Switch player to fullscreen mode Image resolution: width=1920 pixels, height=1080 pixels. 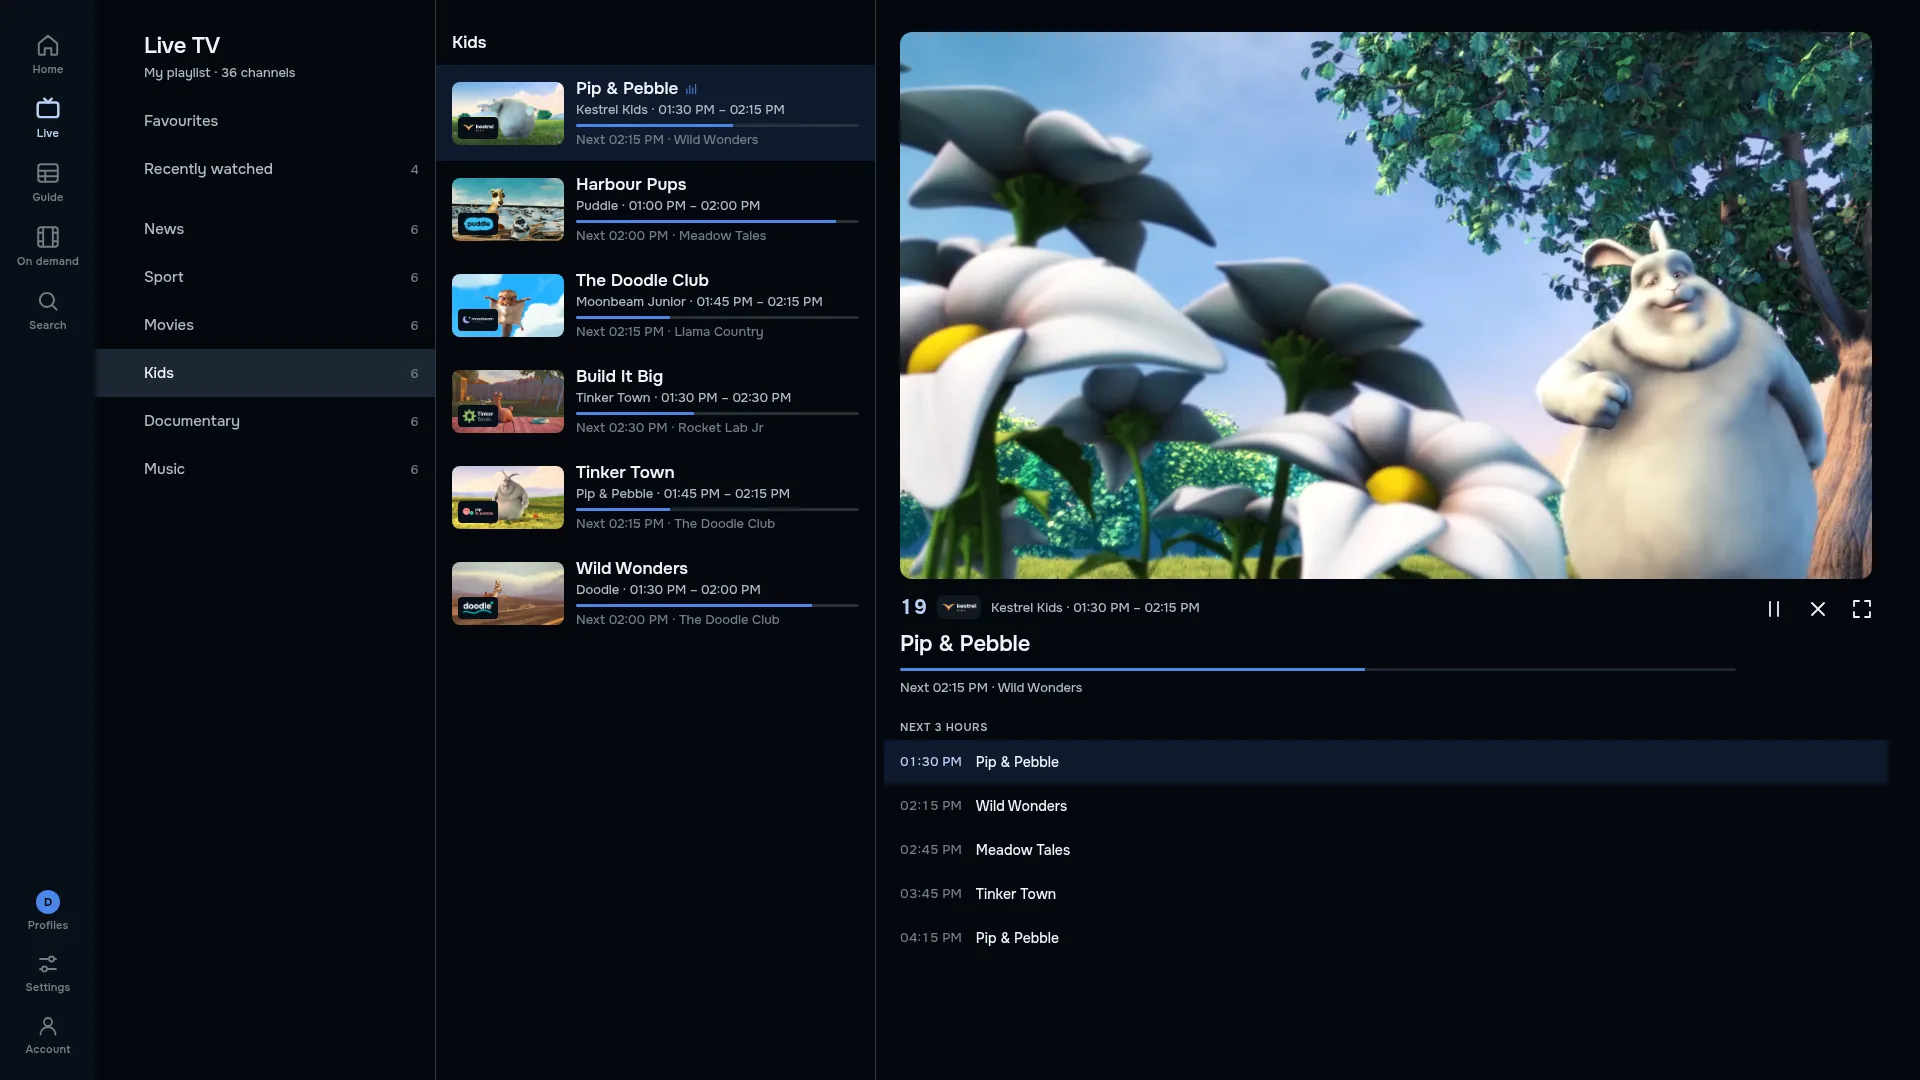[1861, 609]
